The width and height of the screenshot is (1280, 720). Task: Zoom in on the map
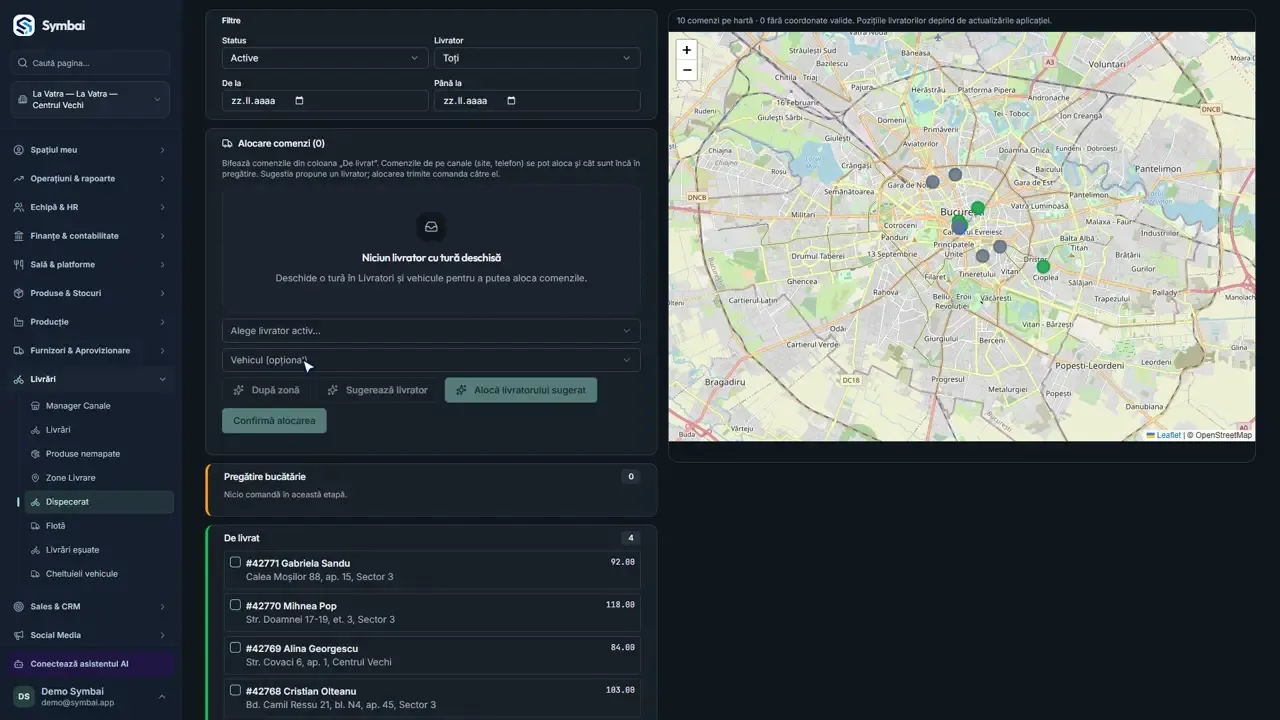point(686,50)
